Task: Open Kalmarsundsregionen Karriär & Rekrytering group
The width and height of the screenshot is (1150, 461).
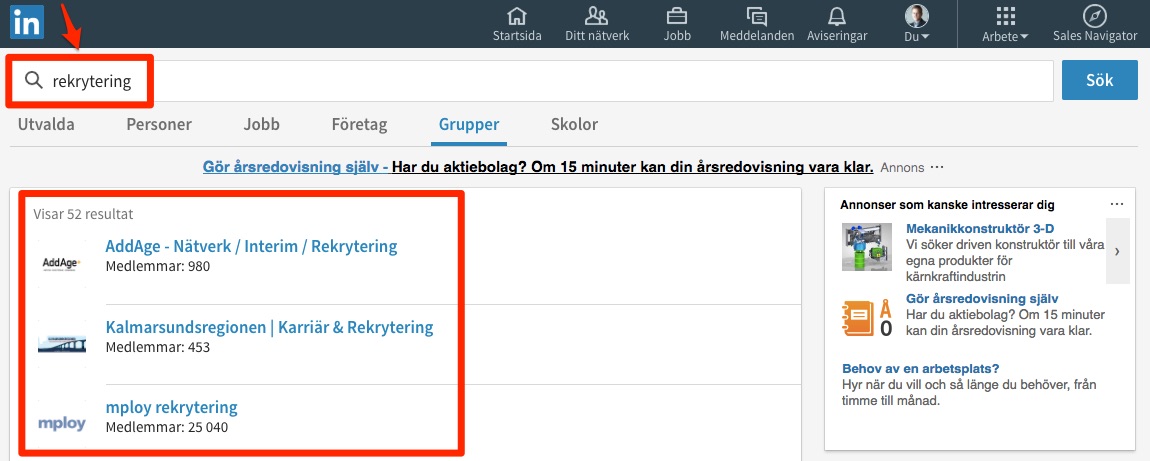Action: (x=269, y=327)
